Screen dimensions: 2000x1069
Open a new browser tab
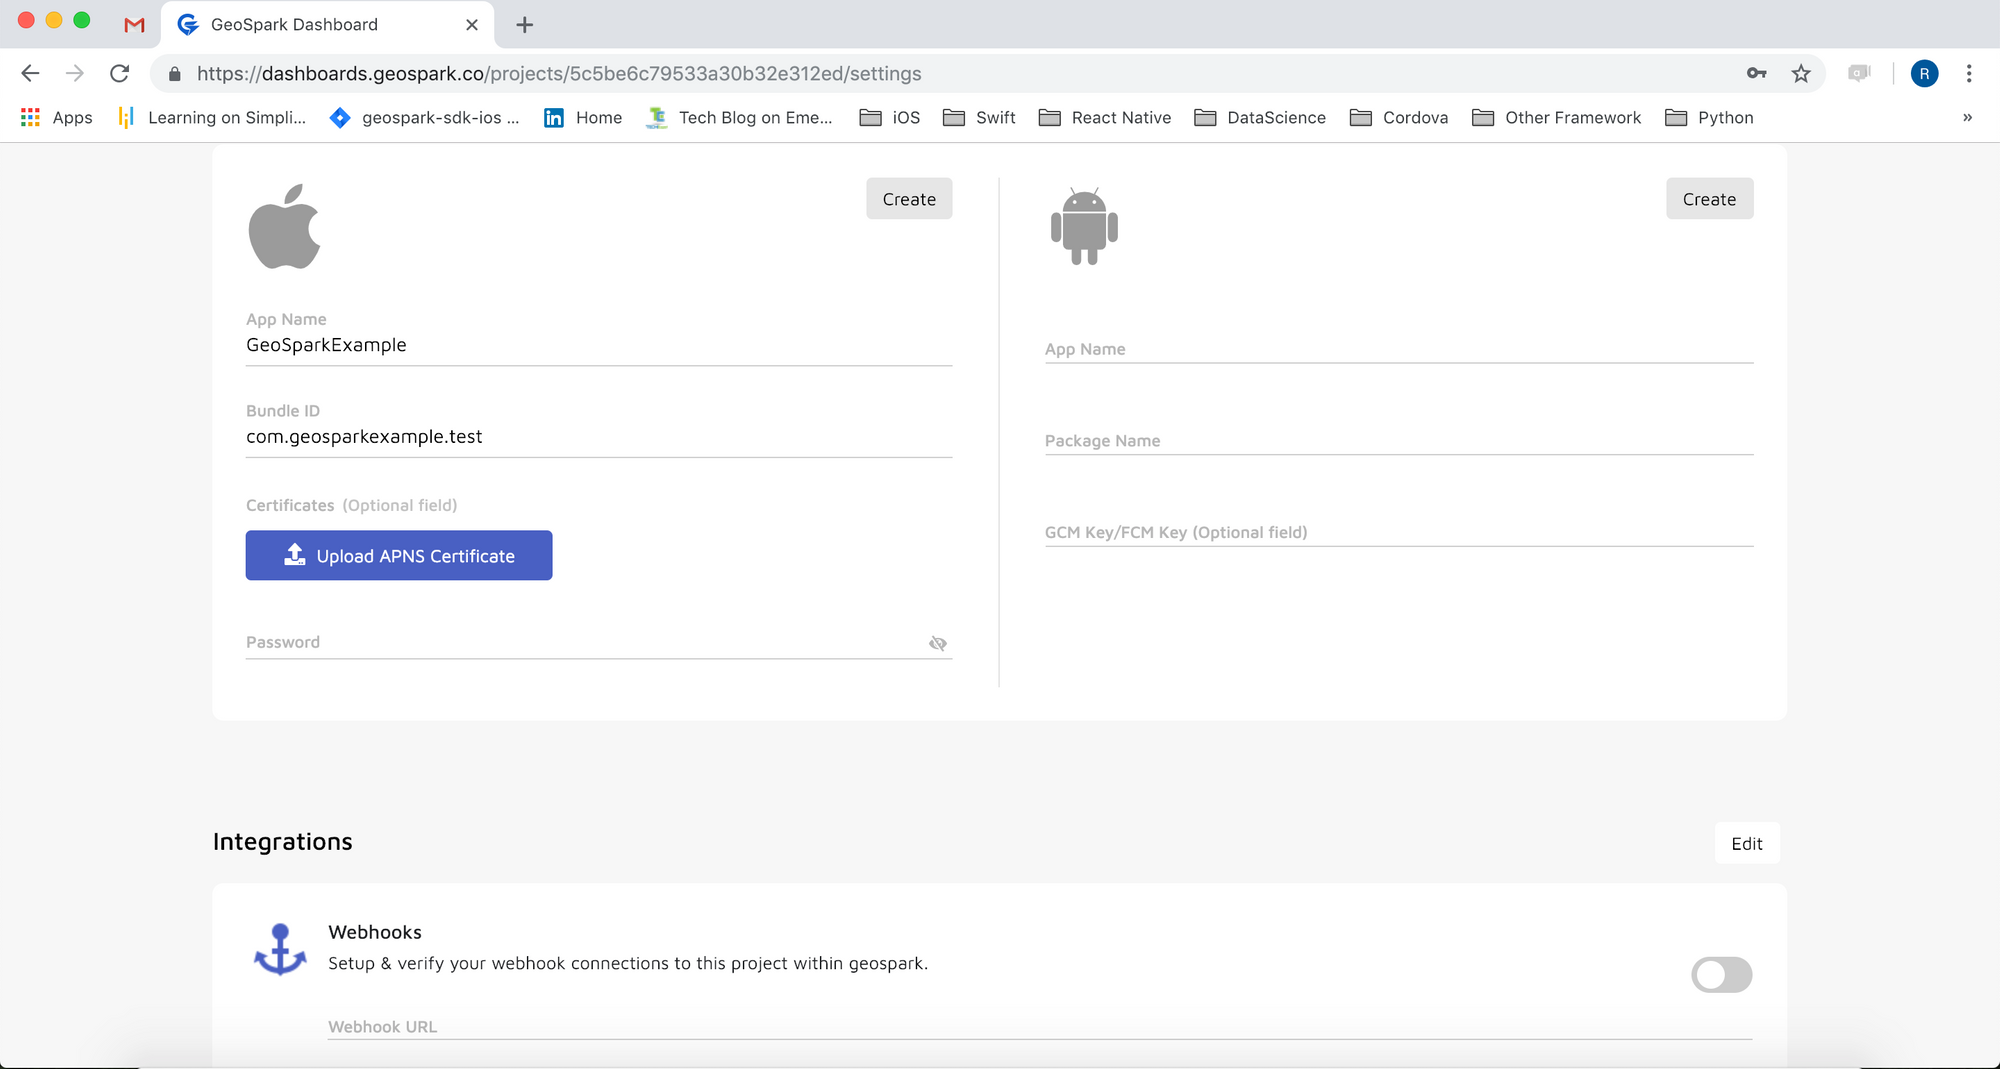(524, 25)
